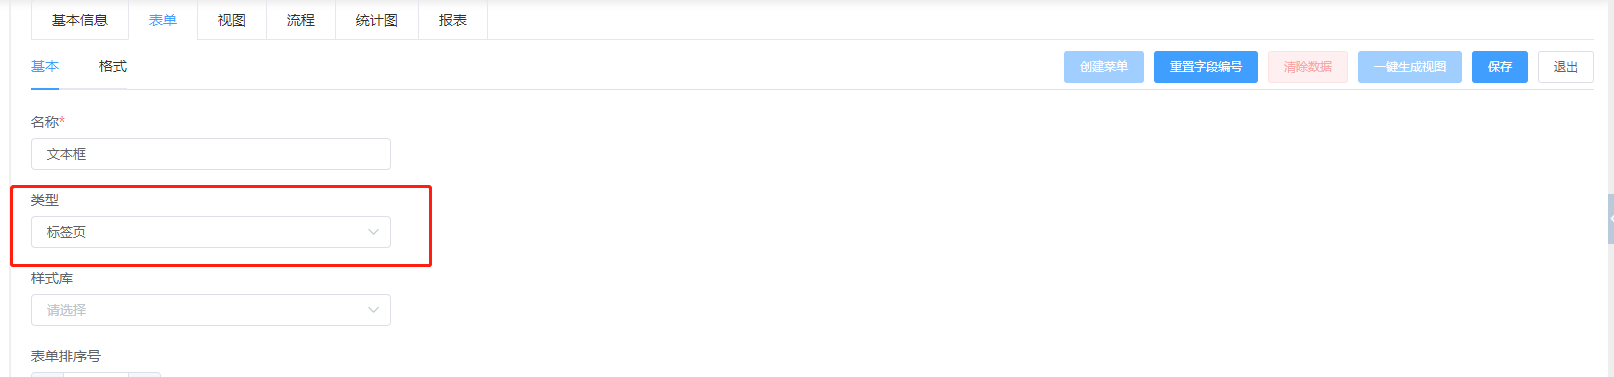Screen dimensions: 1614x377
Task: Click the chevron arrow in 样式库 select
Action: 373,310
